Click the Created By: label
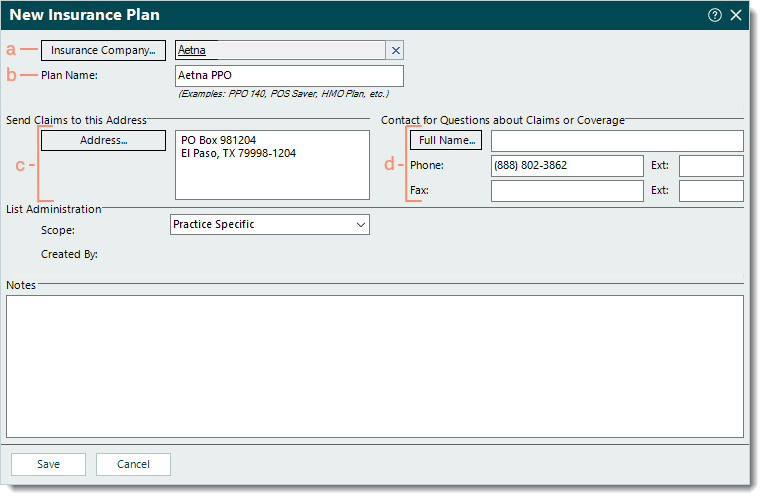This screenshot has width=765, height=500. 69,254
